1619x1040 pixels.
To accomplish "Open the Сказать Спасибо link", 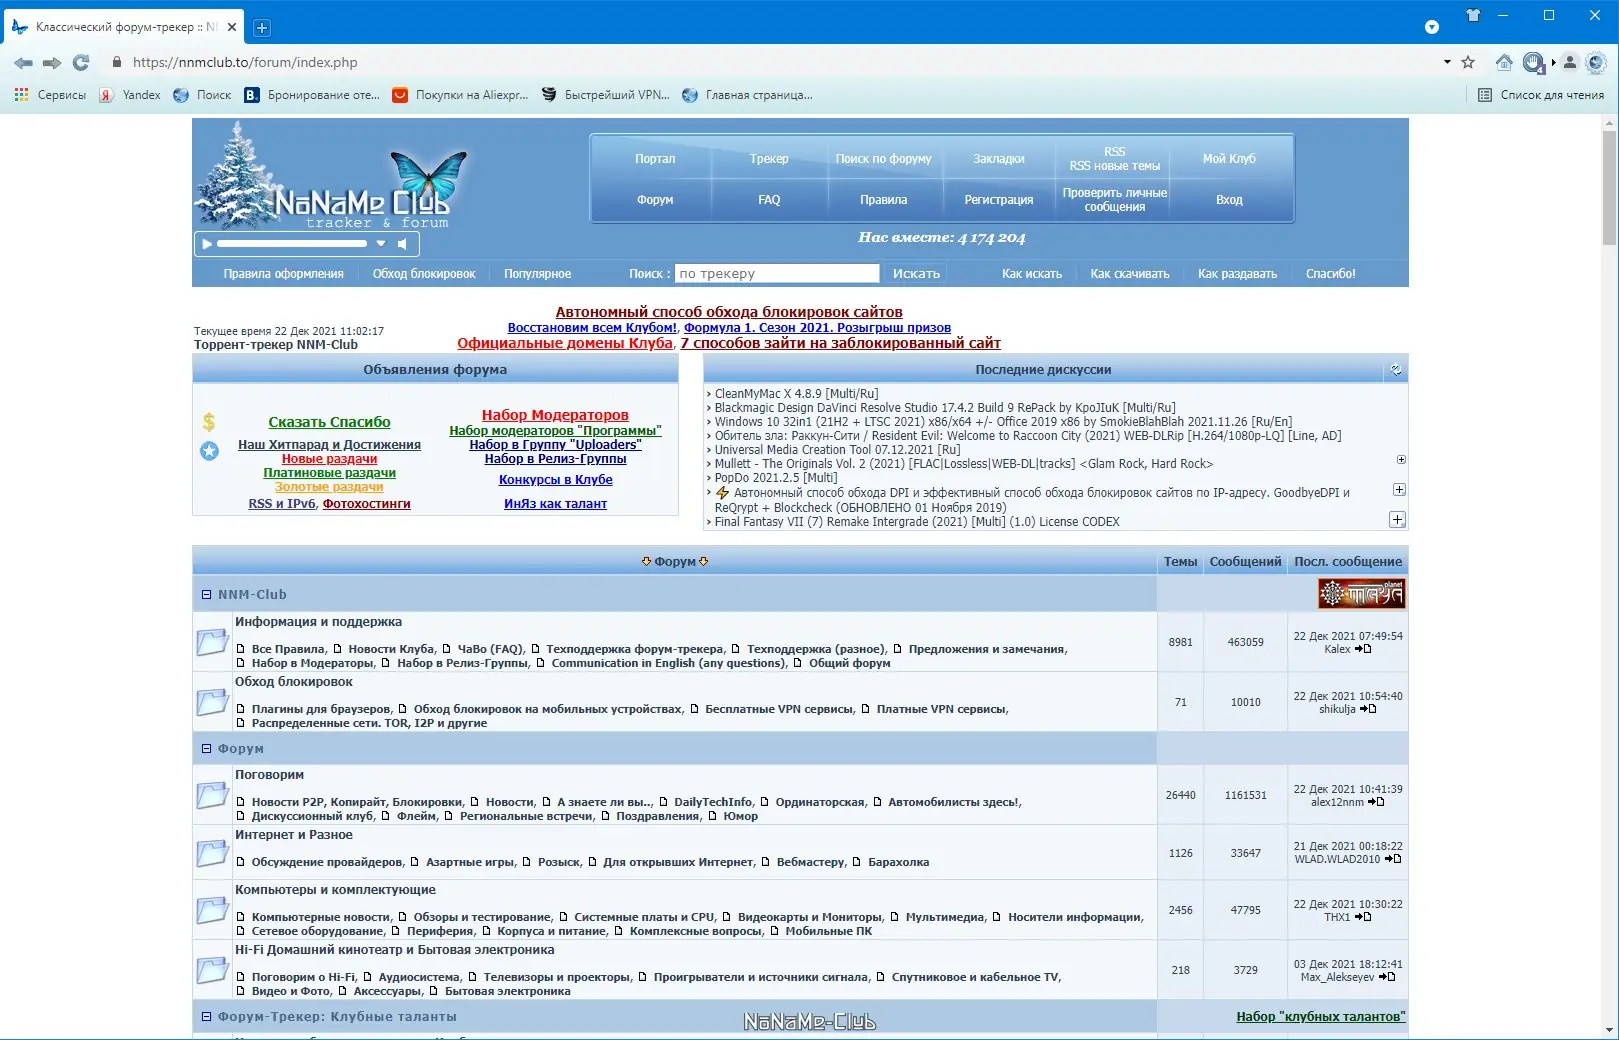I will point(330,421).
